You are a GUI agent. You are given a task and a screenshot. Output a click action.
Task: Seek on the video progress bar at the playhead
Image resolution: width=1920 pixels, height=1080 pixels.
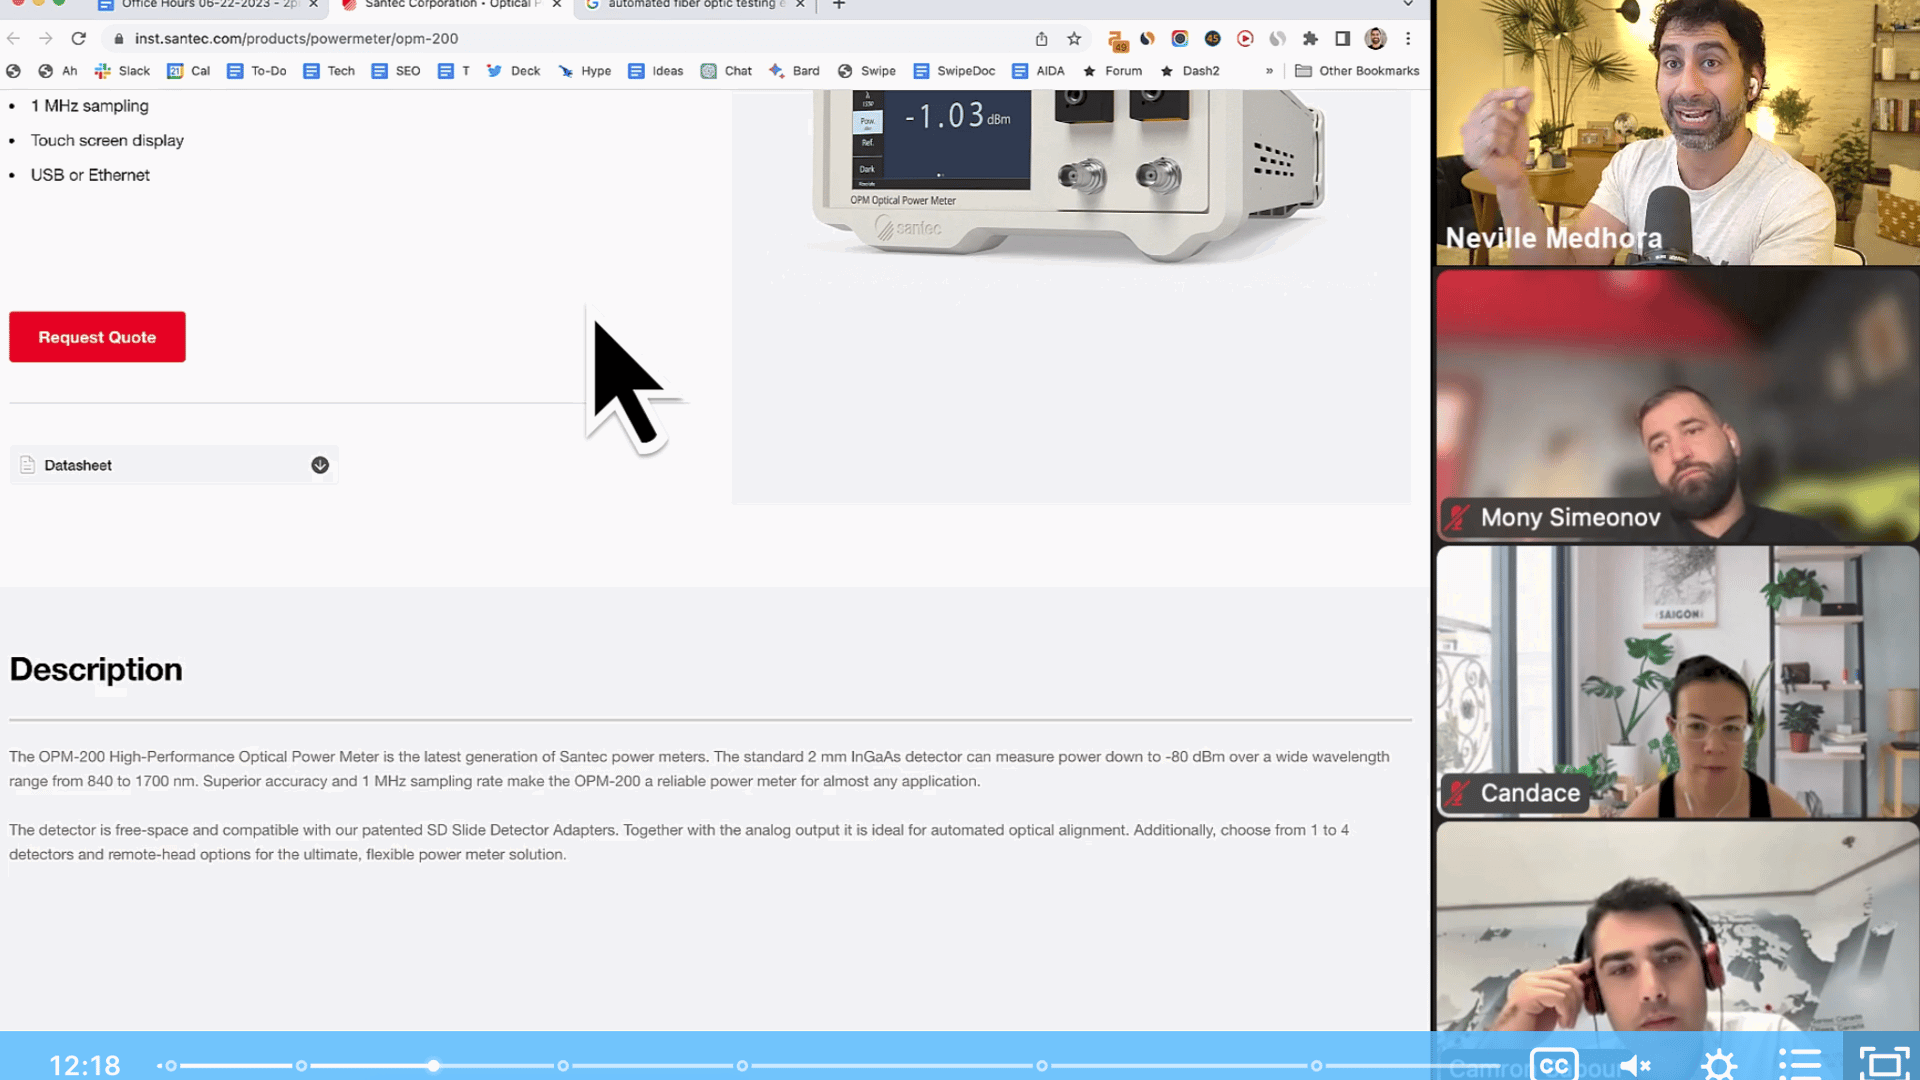click(x=433, y=1066)
